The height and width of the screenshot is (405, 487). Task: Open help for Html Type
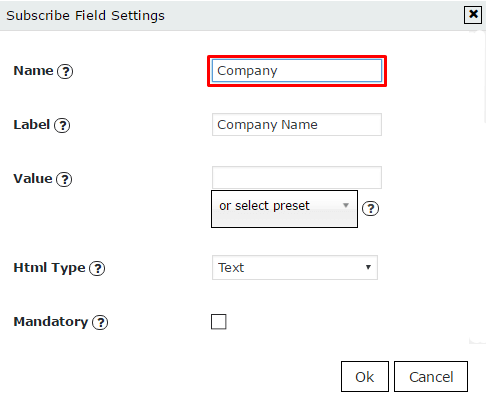[97, 268]
